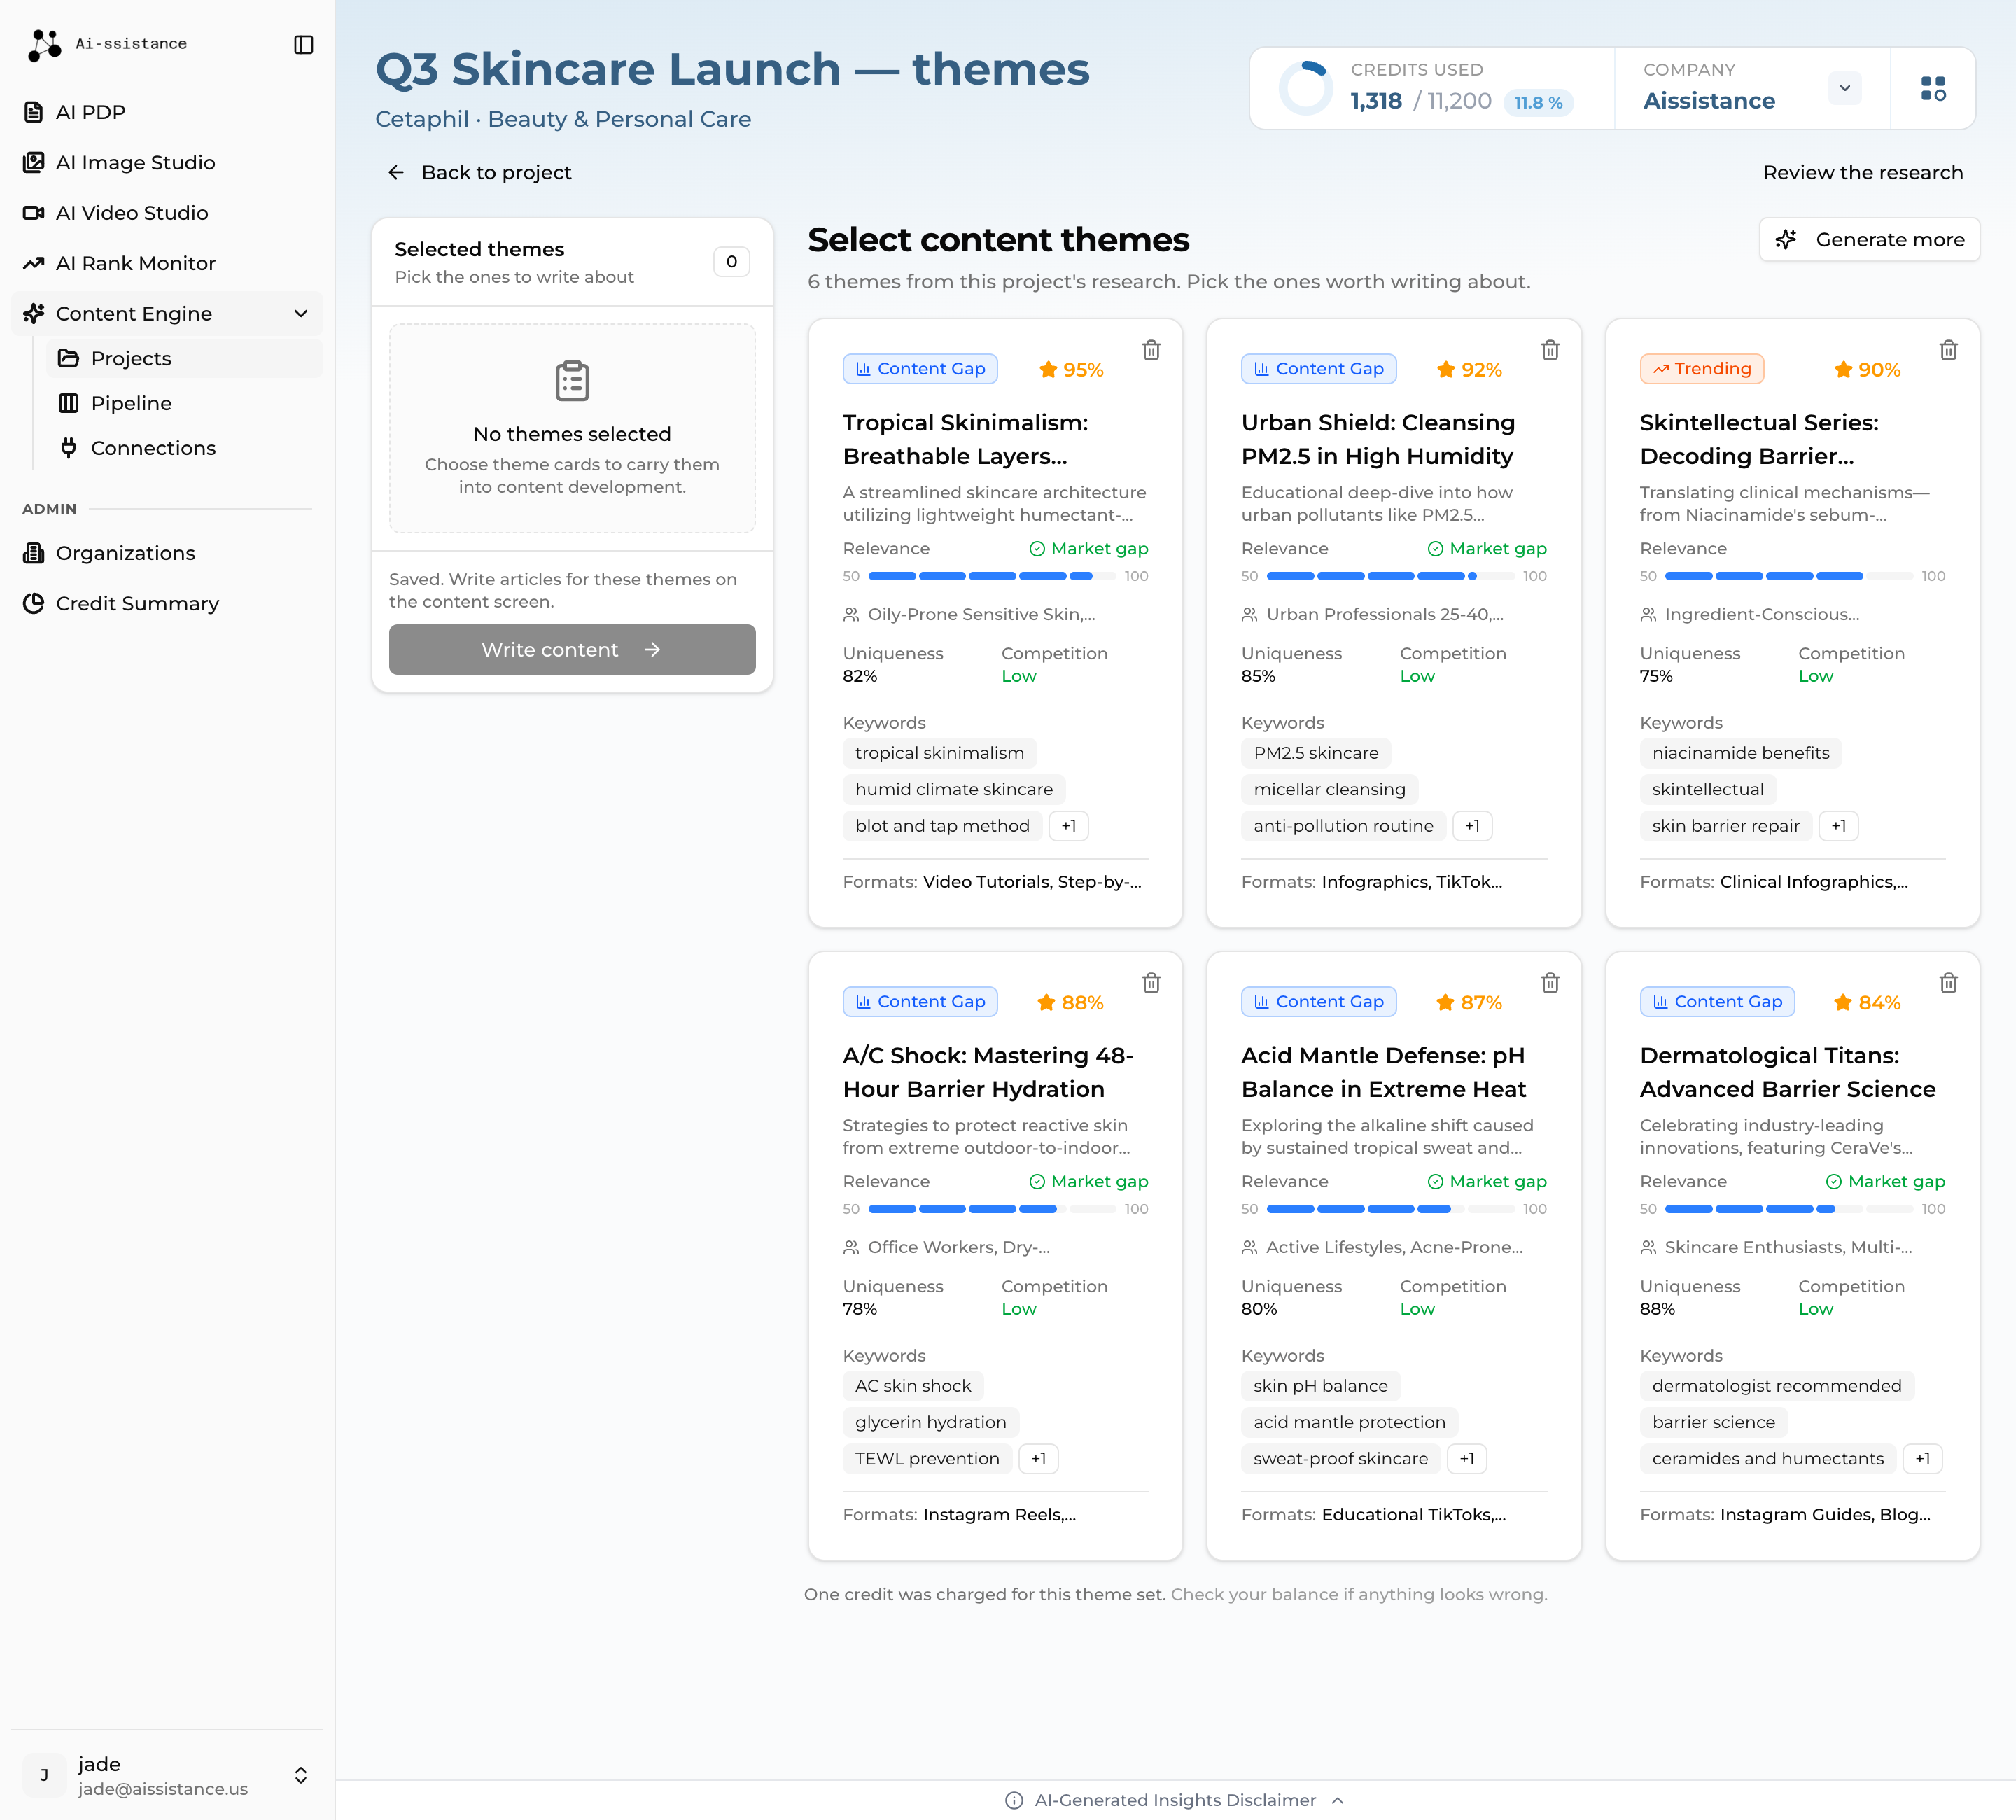The image size is (2016, 1820).
Task: Expand the AI-Generated Insights Disclaimer
Action: [1175, 1800]
